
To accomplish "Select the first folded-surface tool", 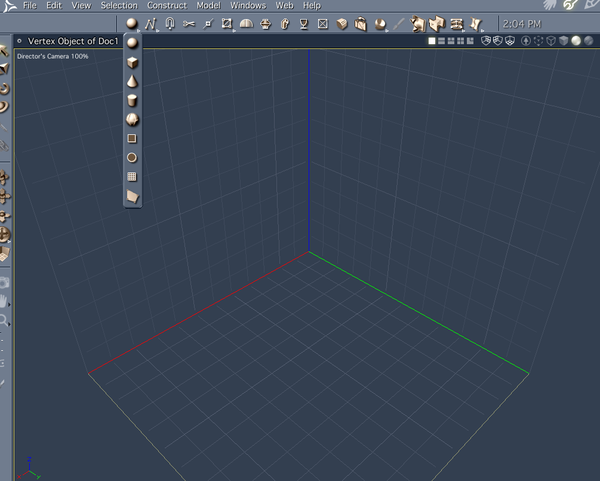I will point(418,24).
